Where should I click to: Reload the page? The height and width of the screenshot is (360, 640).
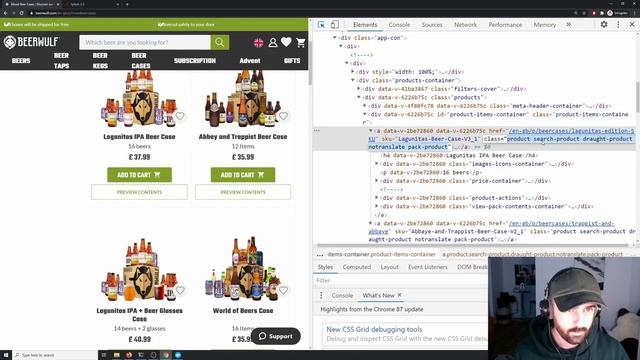point(21,13)
